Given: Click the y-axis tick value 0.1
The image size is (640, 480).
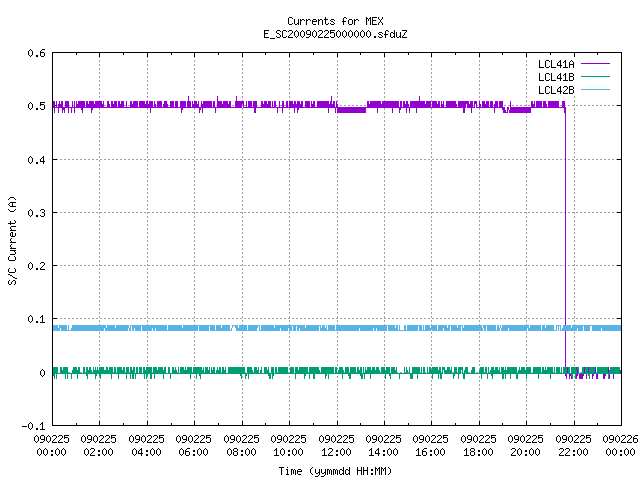Looking at the screenshot, I should [36, 319].
